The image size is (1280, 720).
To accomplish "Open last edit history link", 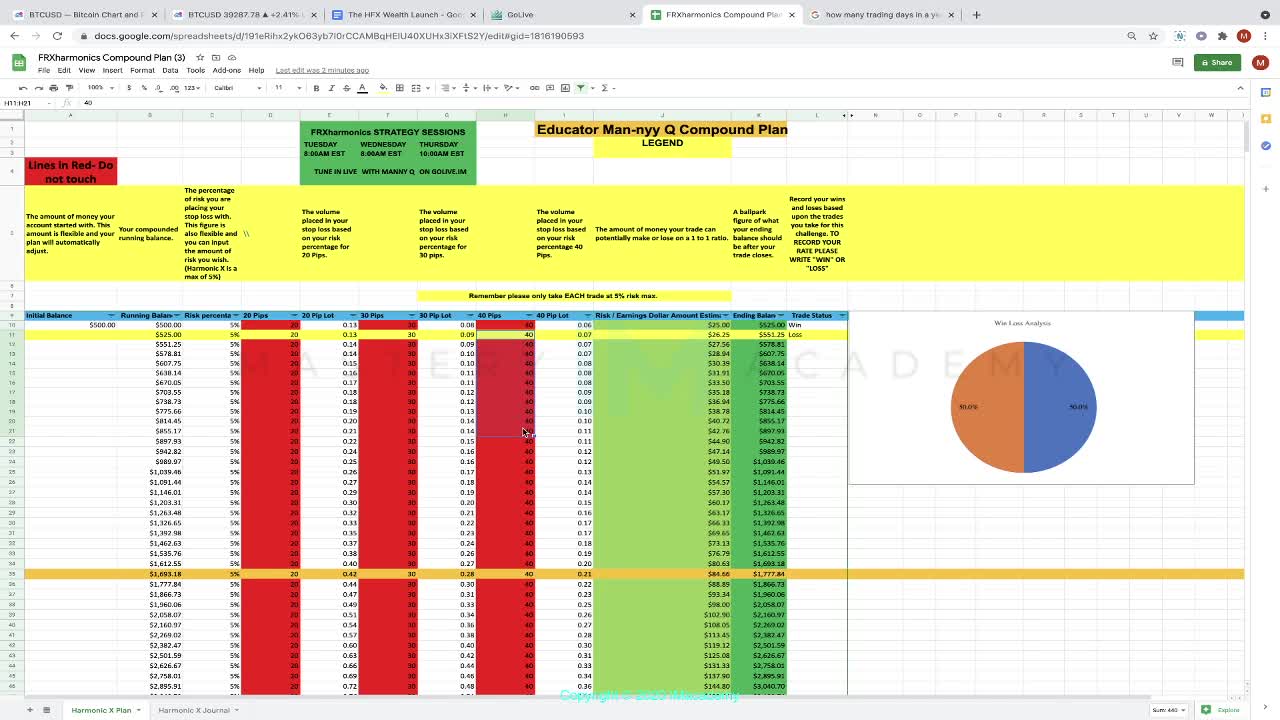I will (x=322, y=70).
